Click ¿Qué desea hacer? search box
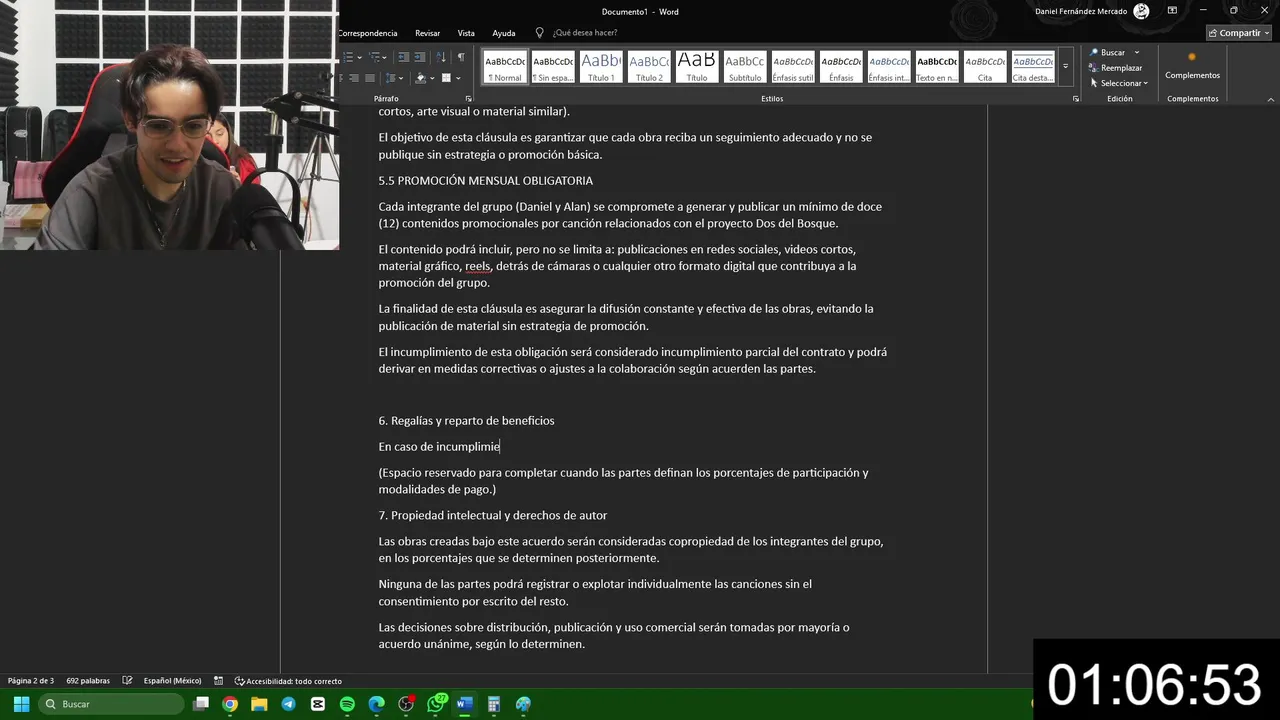This screenshot has height=720, width=1280. click(577, 33)
